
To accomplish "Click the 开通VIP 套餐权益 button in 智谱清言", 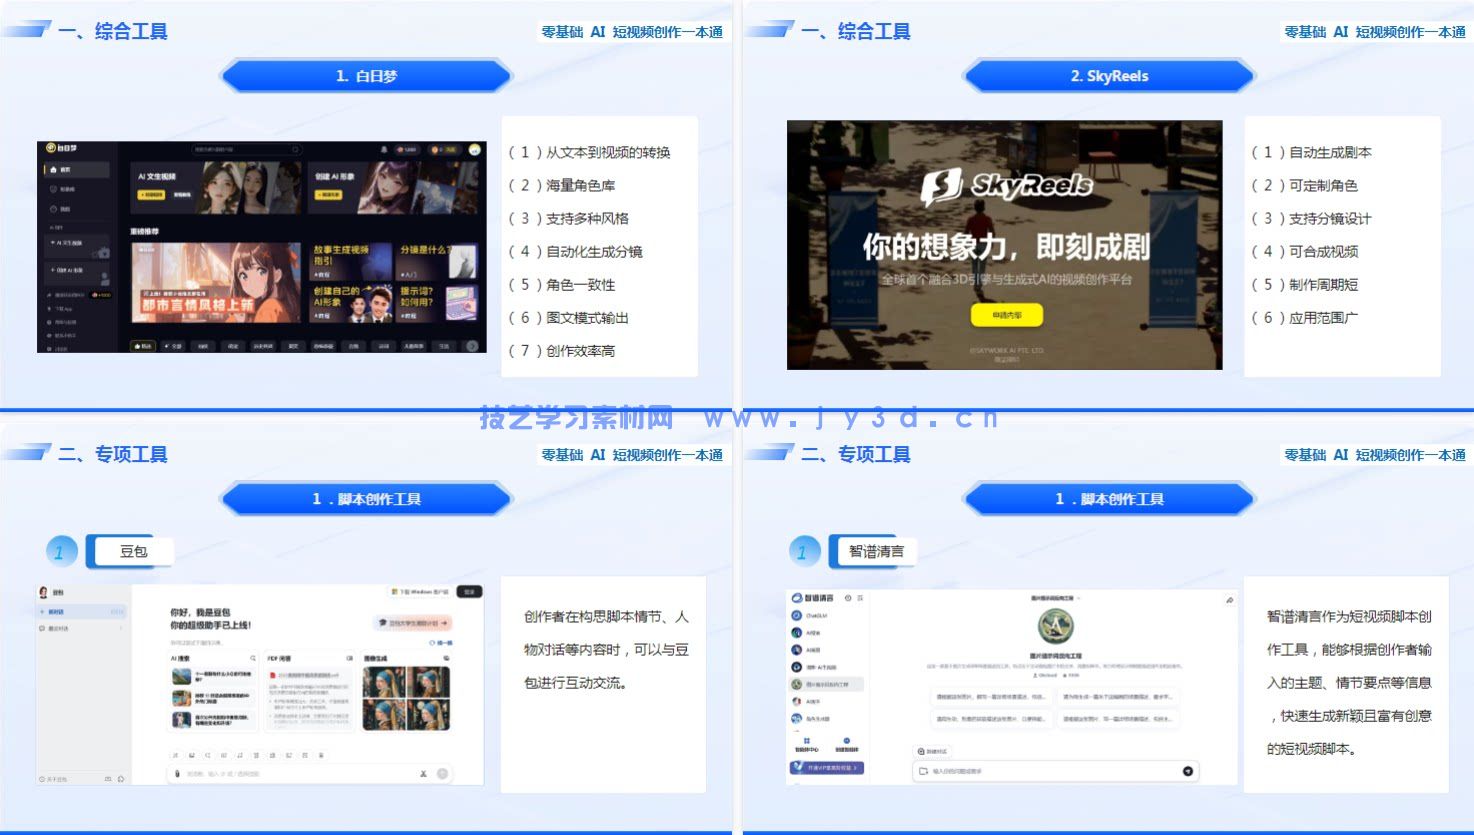I will point(825,769).
